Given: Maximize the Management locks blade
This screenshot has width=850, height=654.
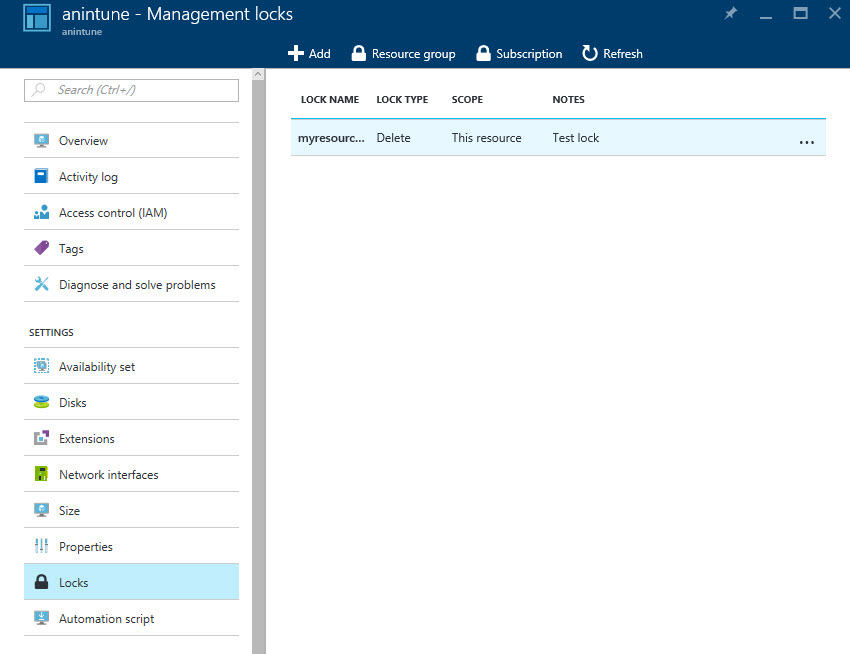Looking at the screenshot, I should coord(800,13).
